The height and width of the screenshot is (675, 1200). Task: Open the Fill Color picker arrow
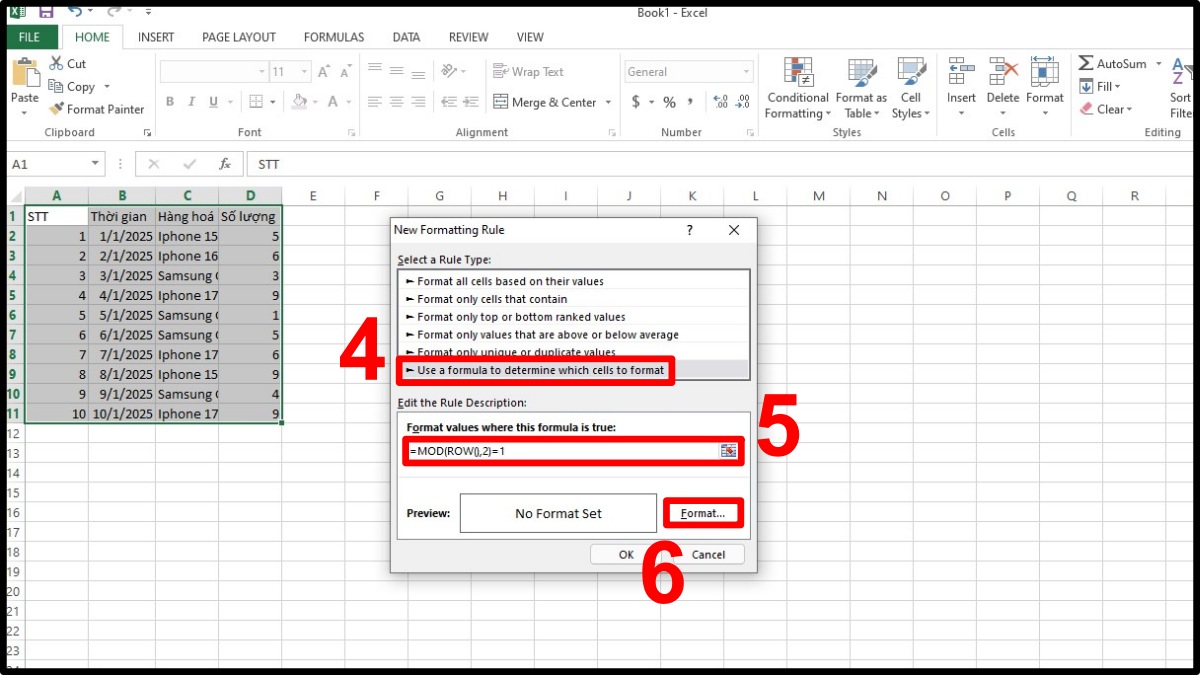click(x=315, y=102)
